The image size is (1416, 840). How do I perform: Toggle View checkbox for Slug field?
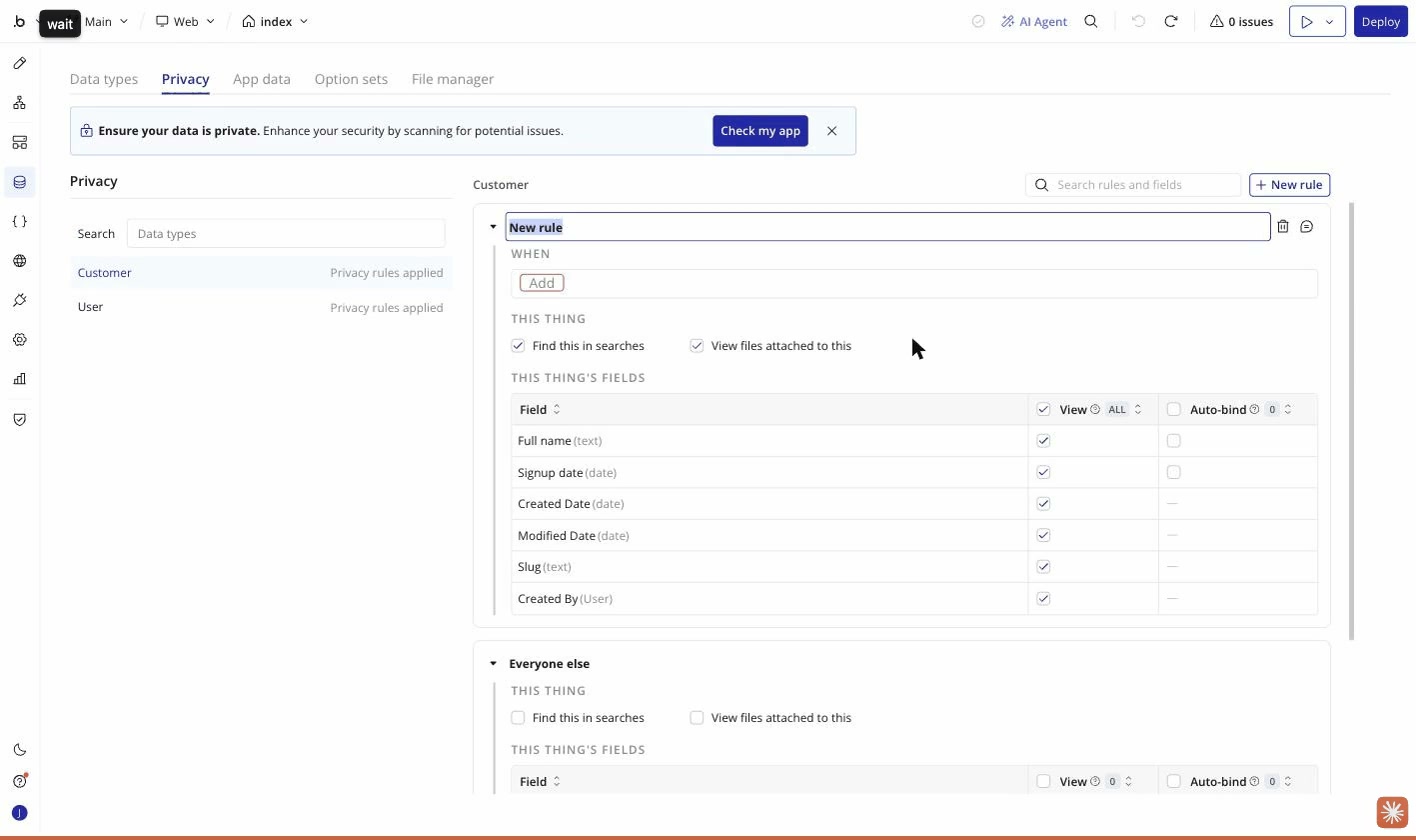click(1043, 567)
